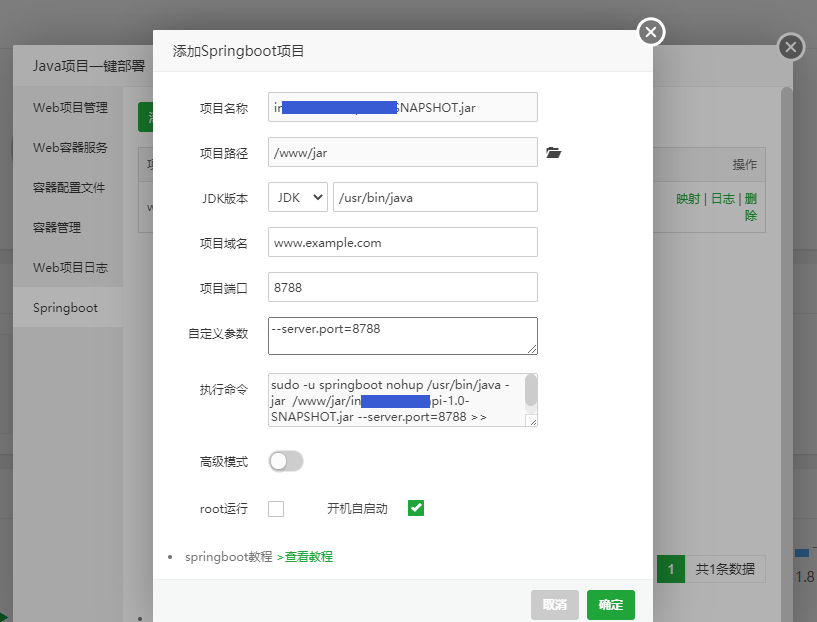Click the 映射 link in background table
The image size is (817, 622).
point(688,198)
